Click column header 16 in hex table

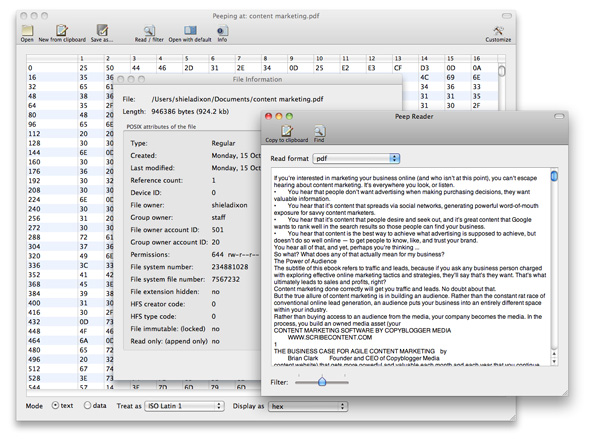click(484, 58)
